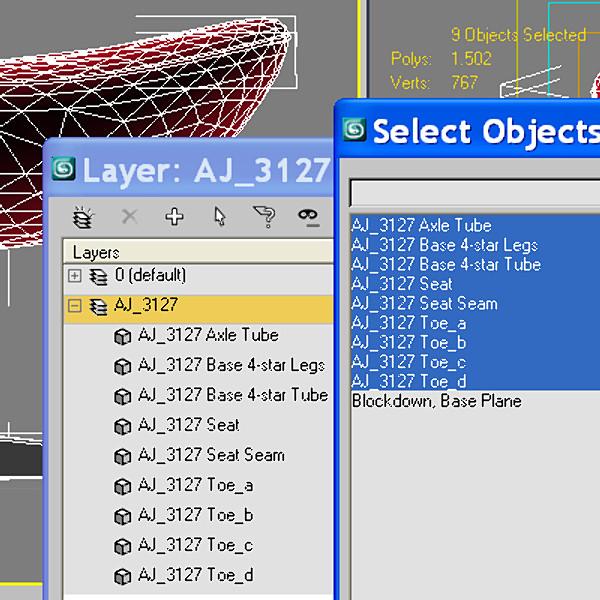Click cube icon beside AJ_3127 Toe_c

click(x=123, y=546)
